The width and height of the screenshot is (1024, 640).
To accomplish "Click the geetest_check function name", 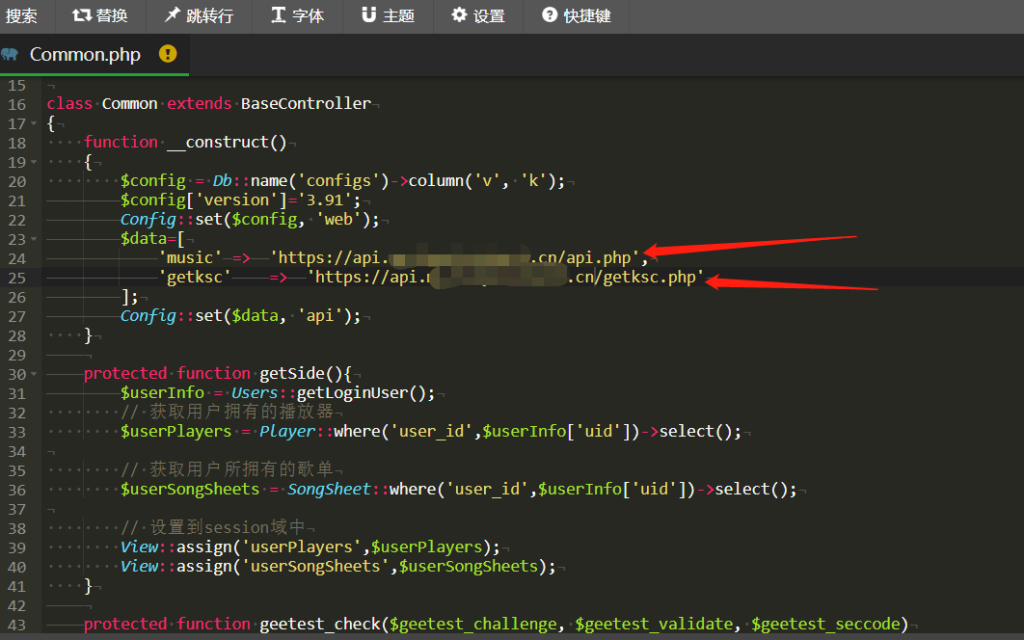I will click(x=319, y=624).
